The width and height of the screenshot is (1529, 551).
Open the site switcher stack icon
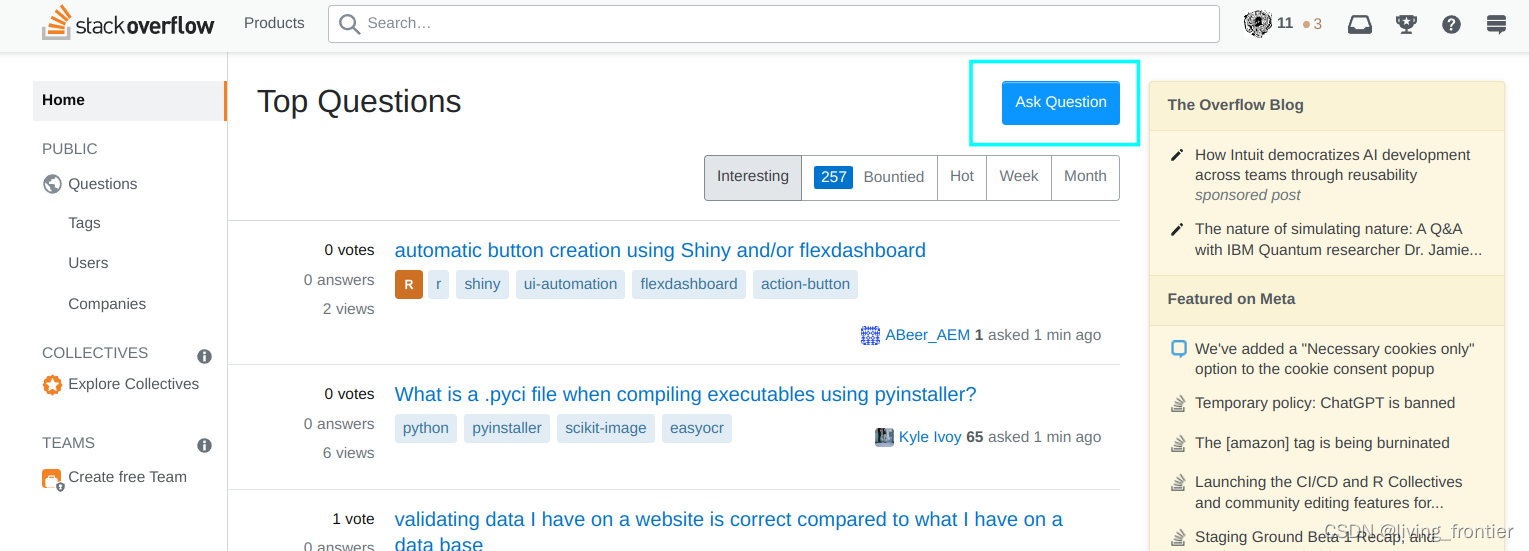tap(1496, 24)
